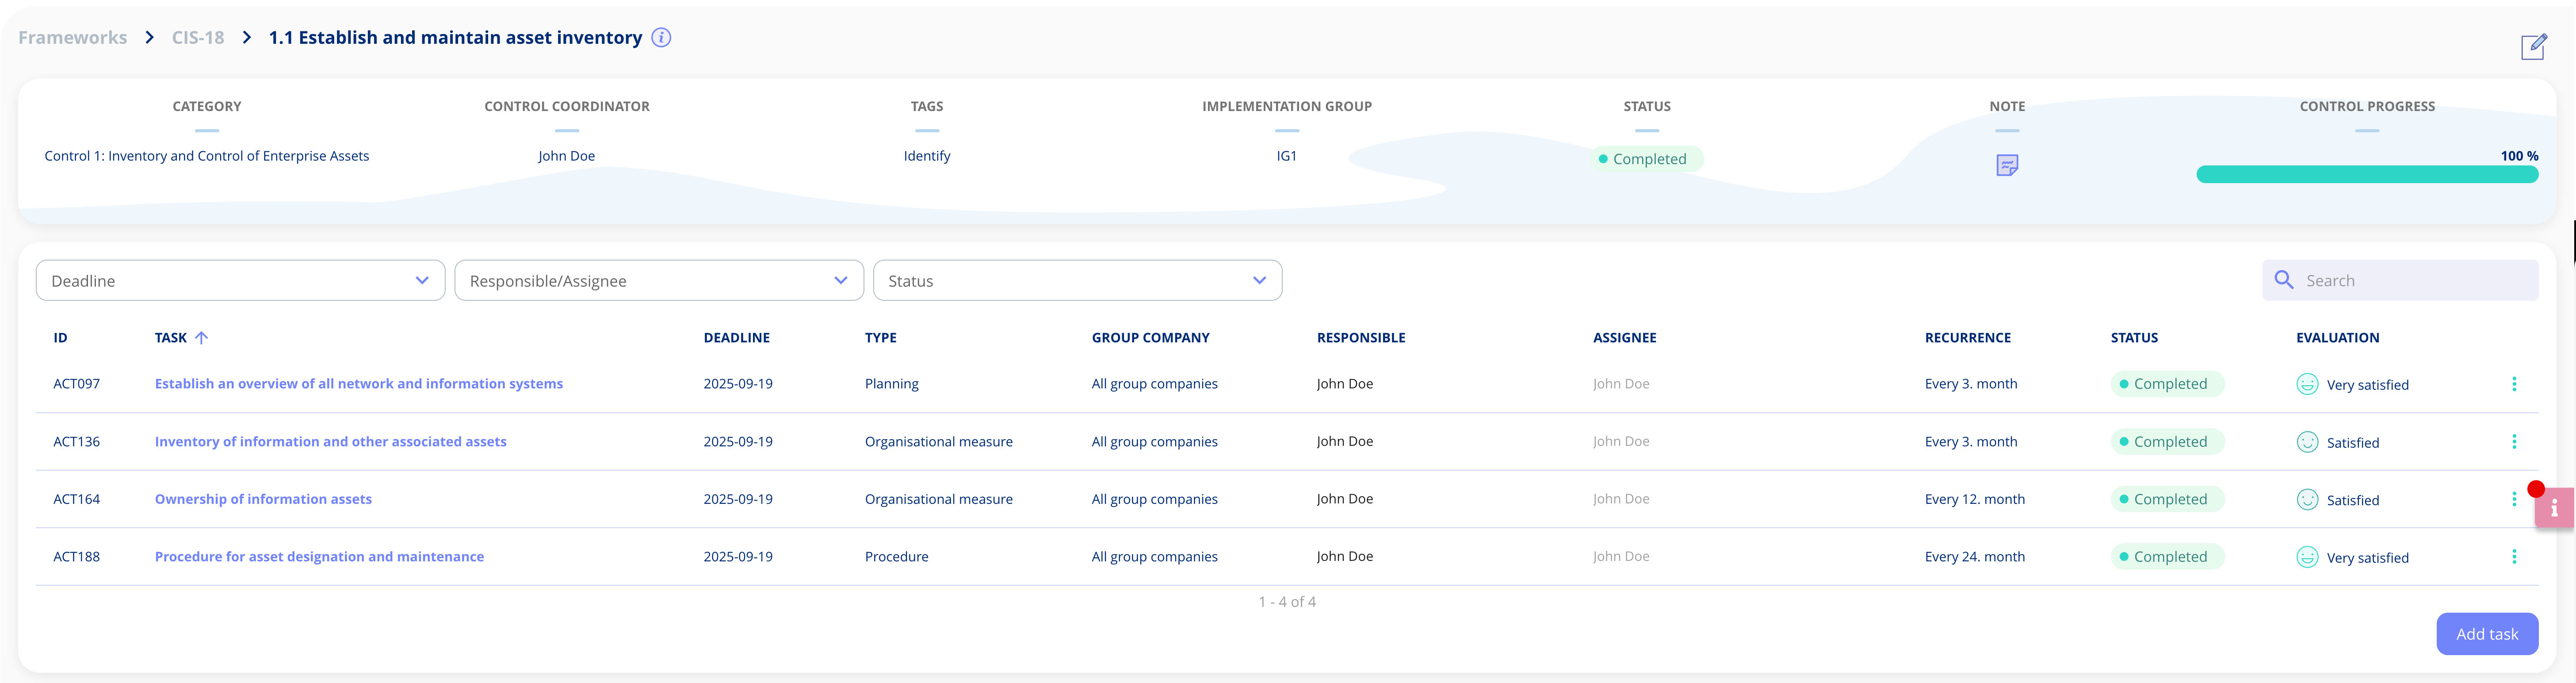Open three-dot menu for ACT136 row
This screenshot has height=683, width=2576.
click(2514, 442)
